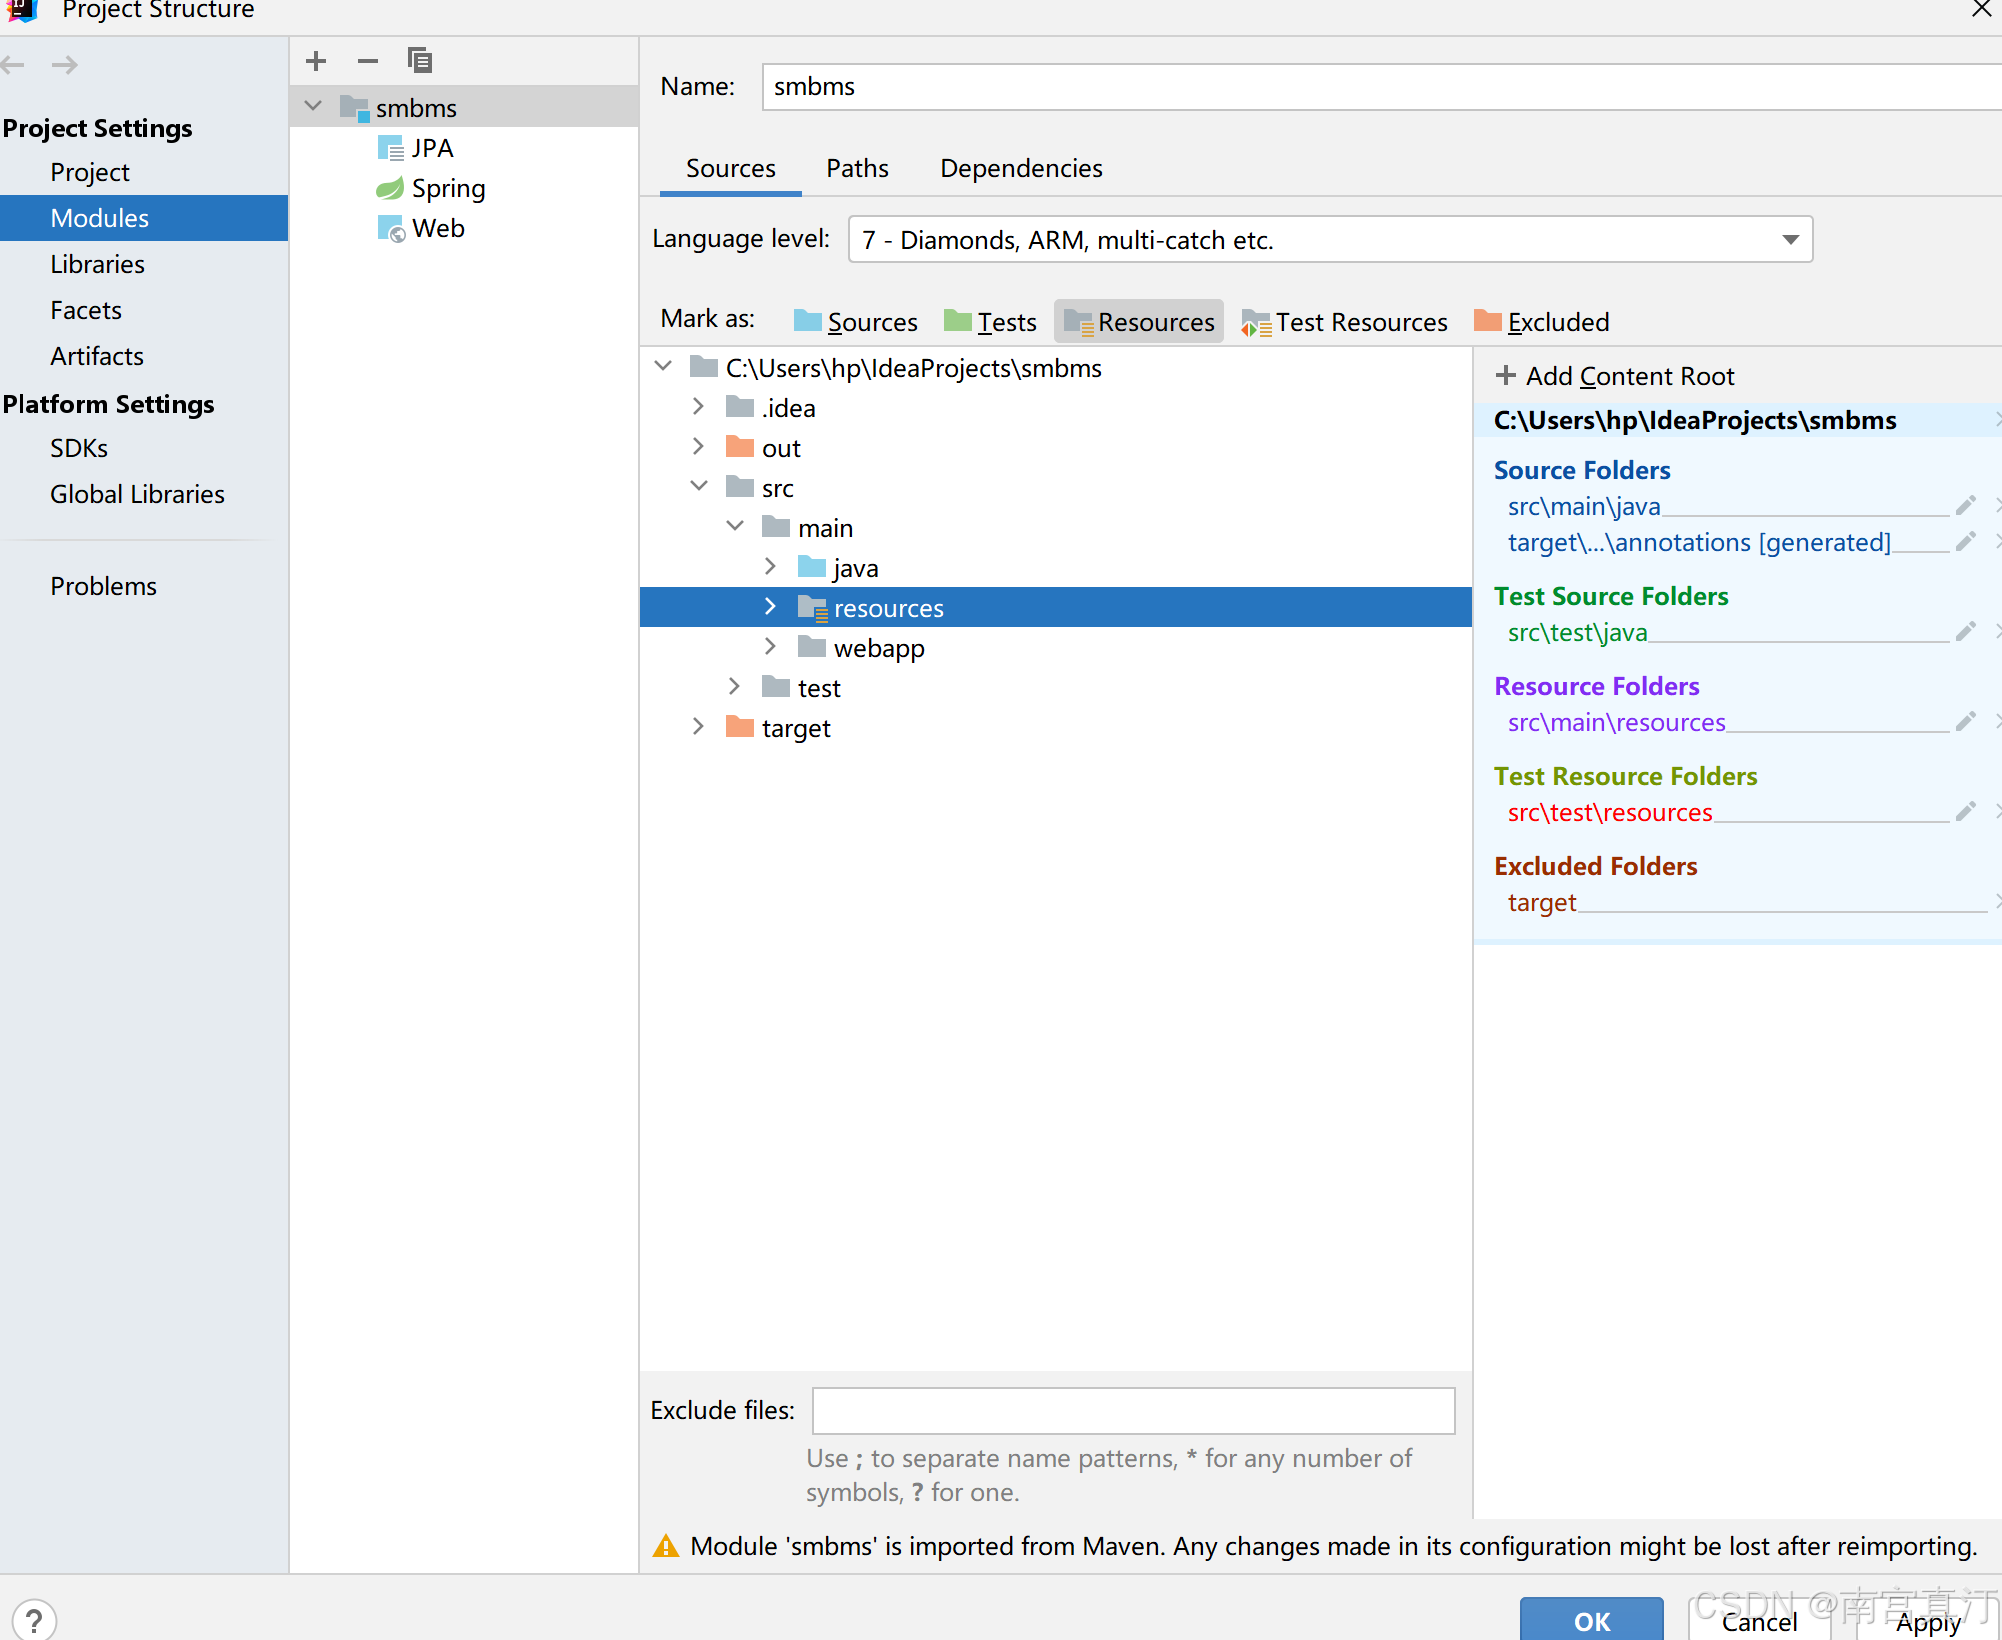
Task: Open Libraries in Project Settings
Action: click(x=97, y=264)
